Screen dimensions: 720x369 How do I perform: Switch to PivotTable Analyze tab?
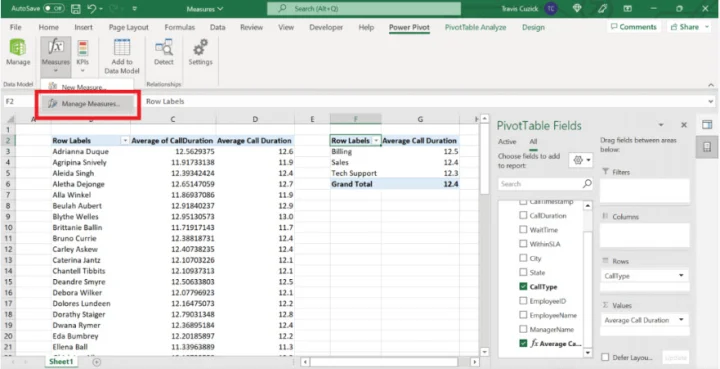point(475,27)
